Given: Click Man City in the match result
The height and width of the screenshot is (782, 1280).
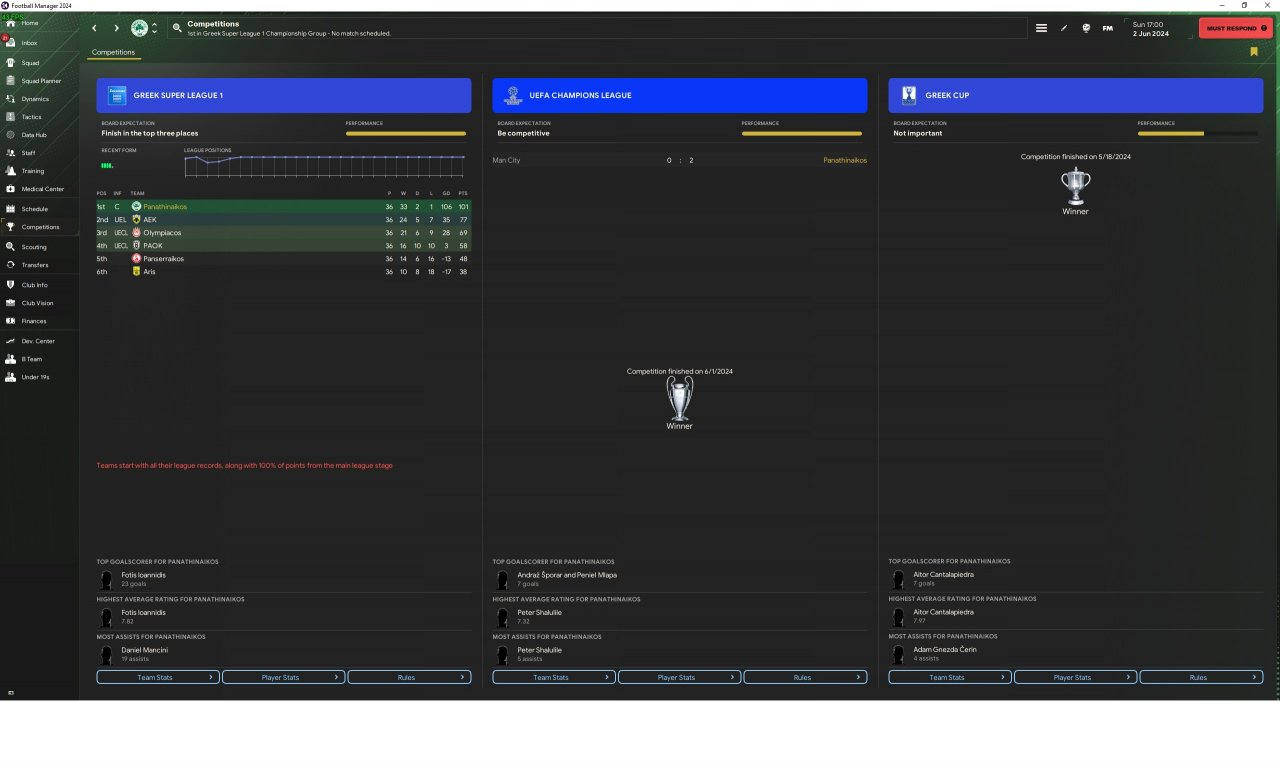Looking at the screenshot, I should pos(507,160).
